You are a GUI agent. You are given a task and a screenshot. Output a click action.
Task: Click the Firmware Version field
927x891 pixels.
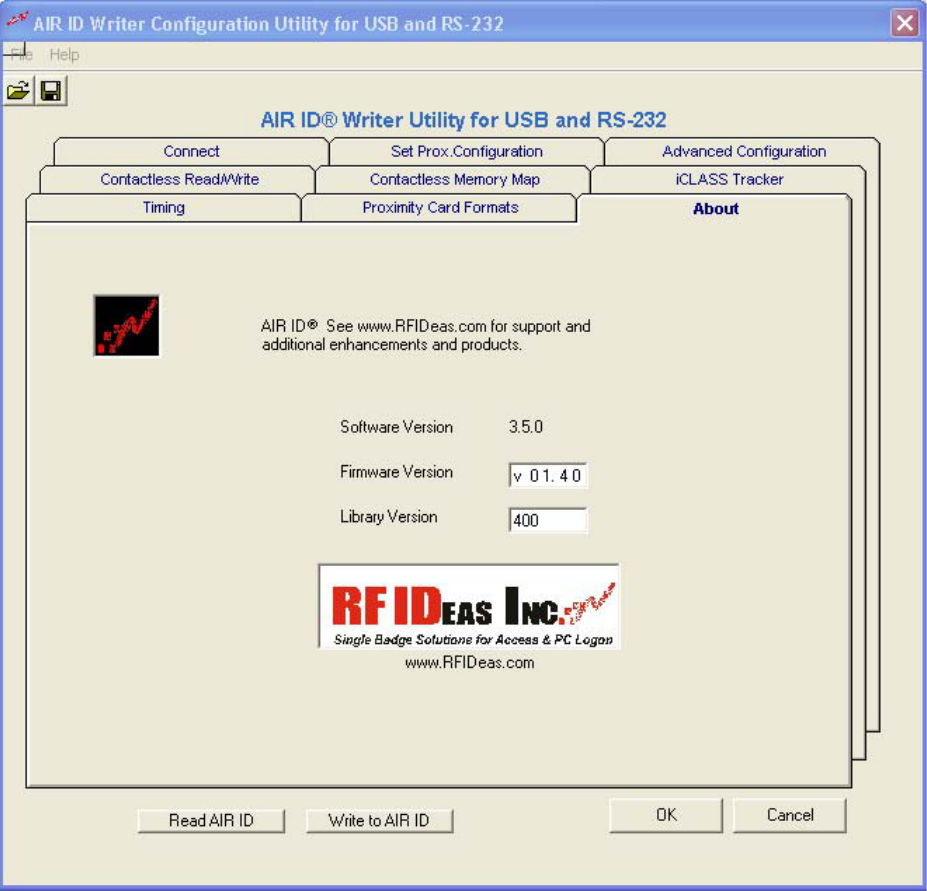coord(548,475)
